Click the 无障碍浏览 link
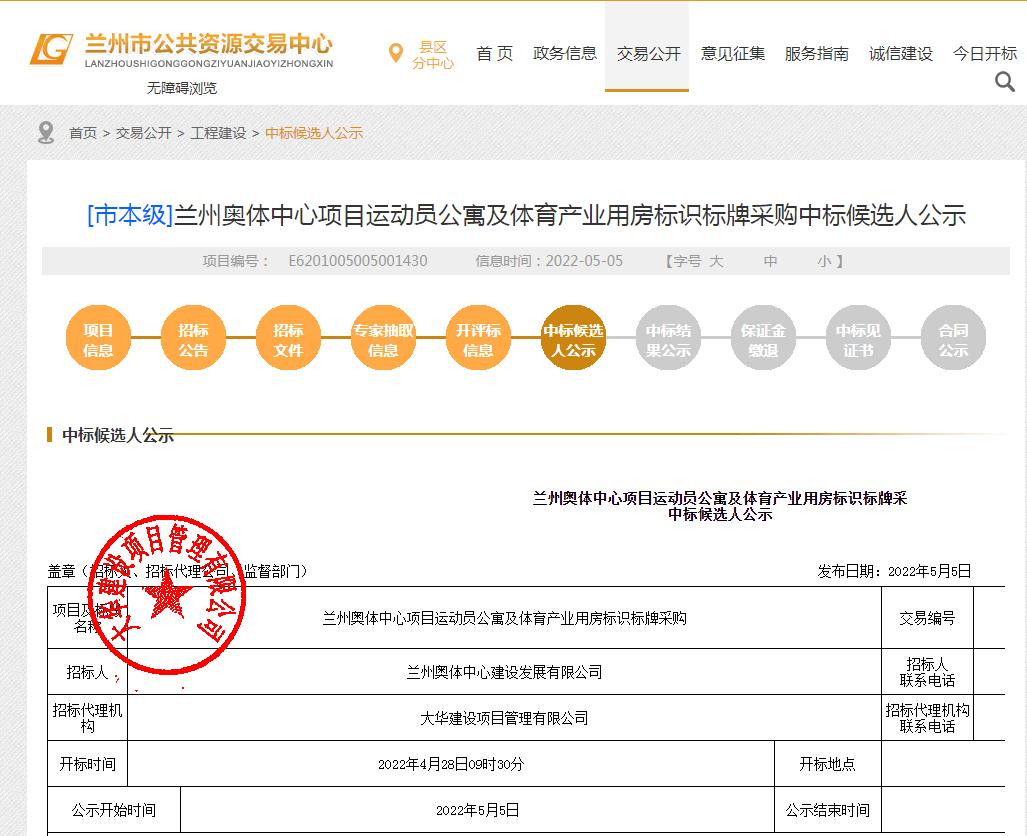 [181, 88]
